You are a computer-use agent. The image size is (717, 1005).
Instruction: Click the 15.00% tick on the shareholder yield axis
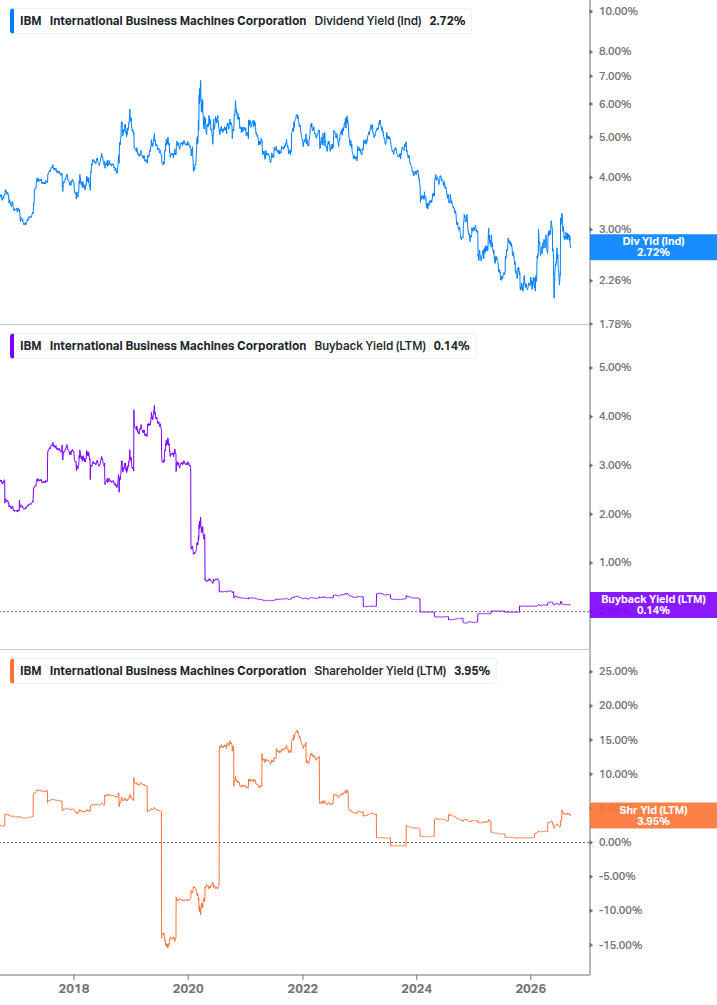[618, 740]
